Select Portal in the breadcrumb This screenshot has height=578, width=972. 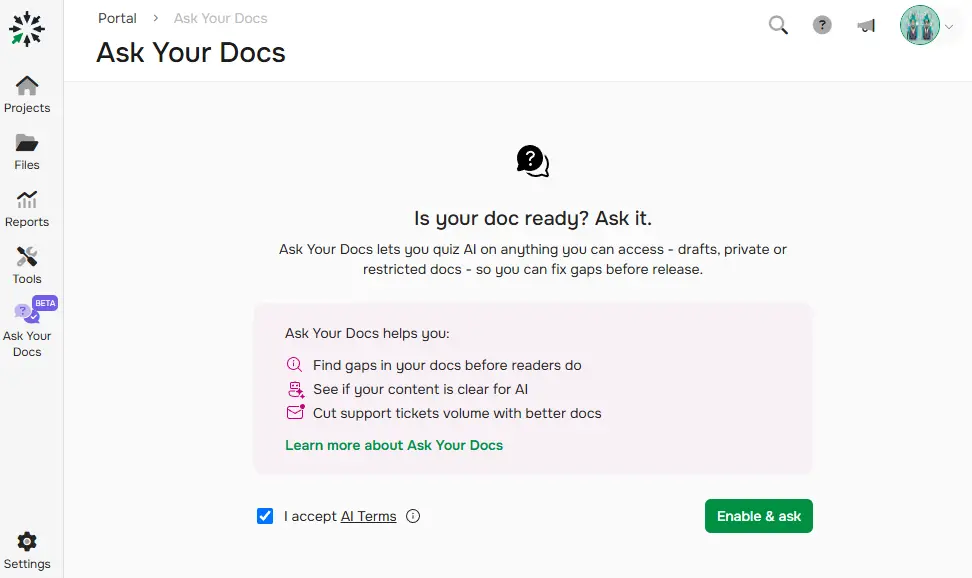coord(117,17)
